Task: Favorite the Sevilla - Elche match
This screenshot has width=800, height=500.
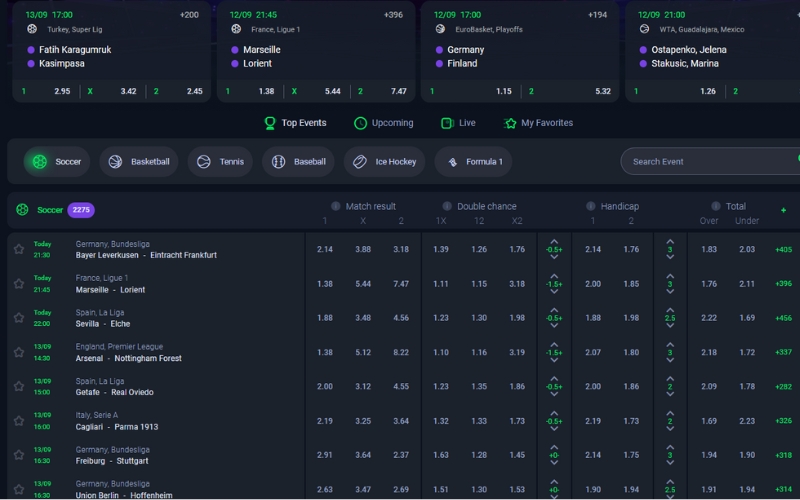Action: [x=19, y=318]
